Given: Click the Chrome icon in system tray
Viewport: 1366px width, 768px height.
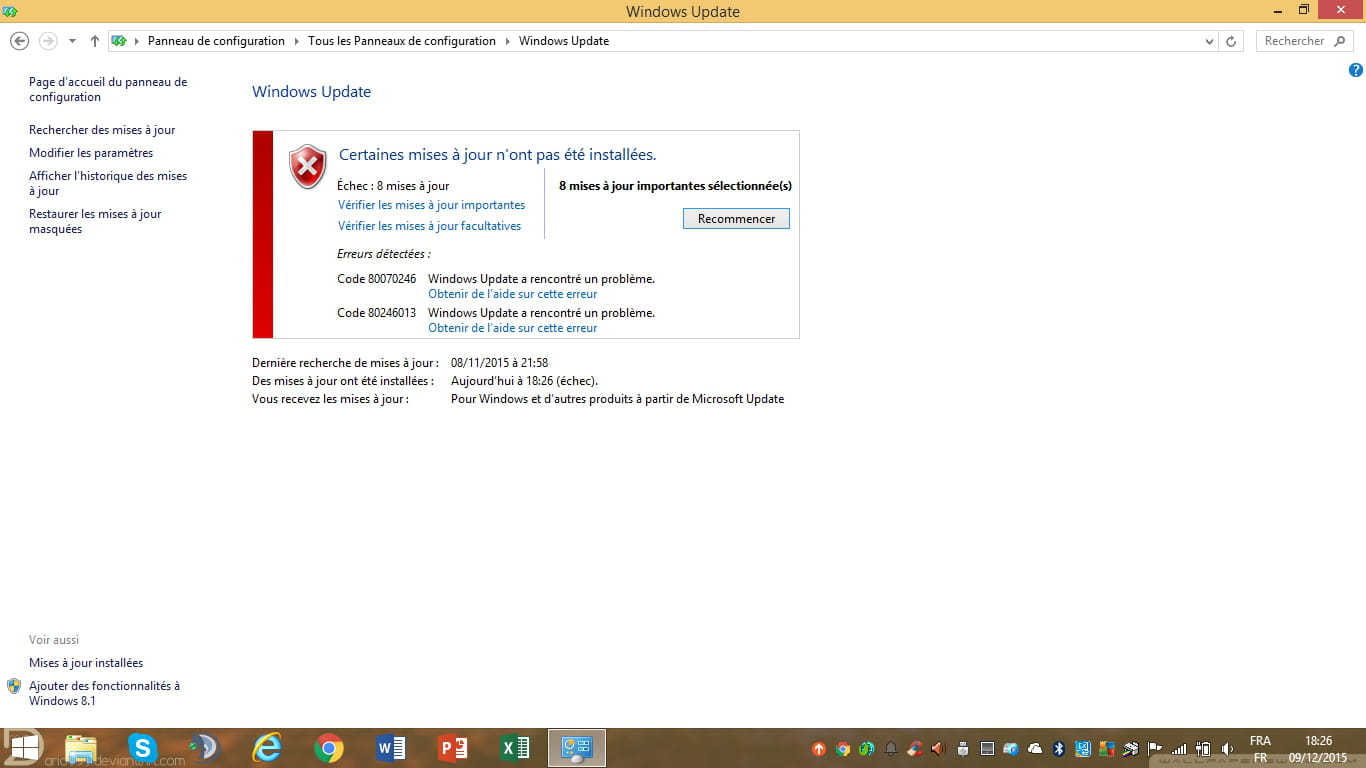Looking at the screenshot, I should [x=843, y=748].
